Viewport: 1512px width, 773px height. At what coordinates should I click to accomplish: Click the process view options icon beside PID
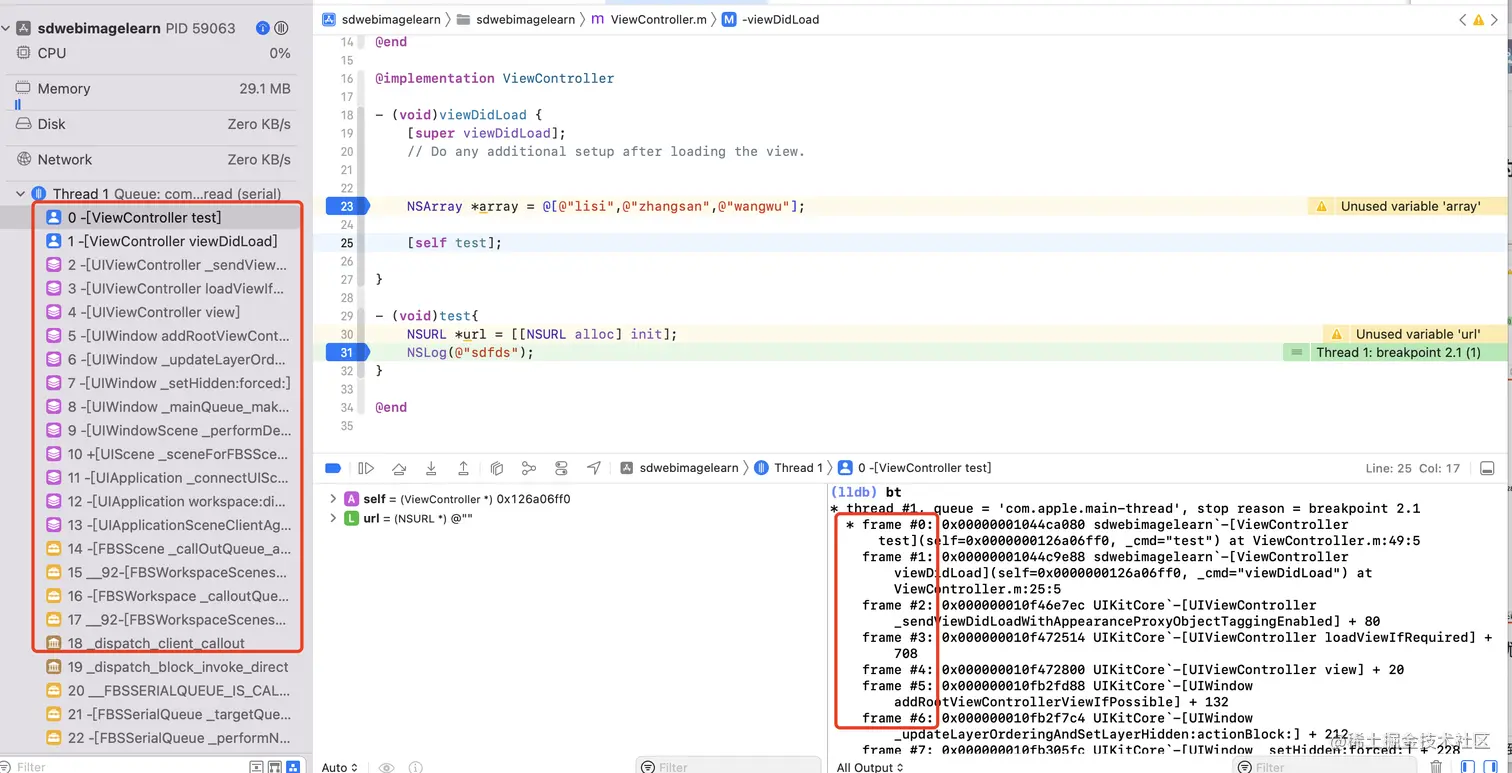[x=281, y=28]
